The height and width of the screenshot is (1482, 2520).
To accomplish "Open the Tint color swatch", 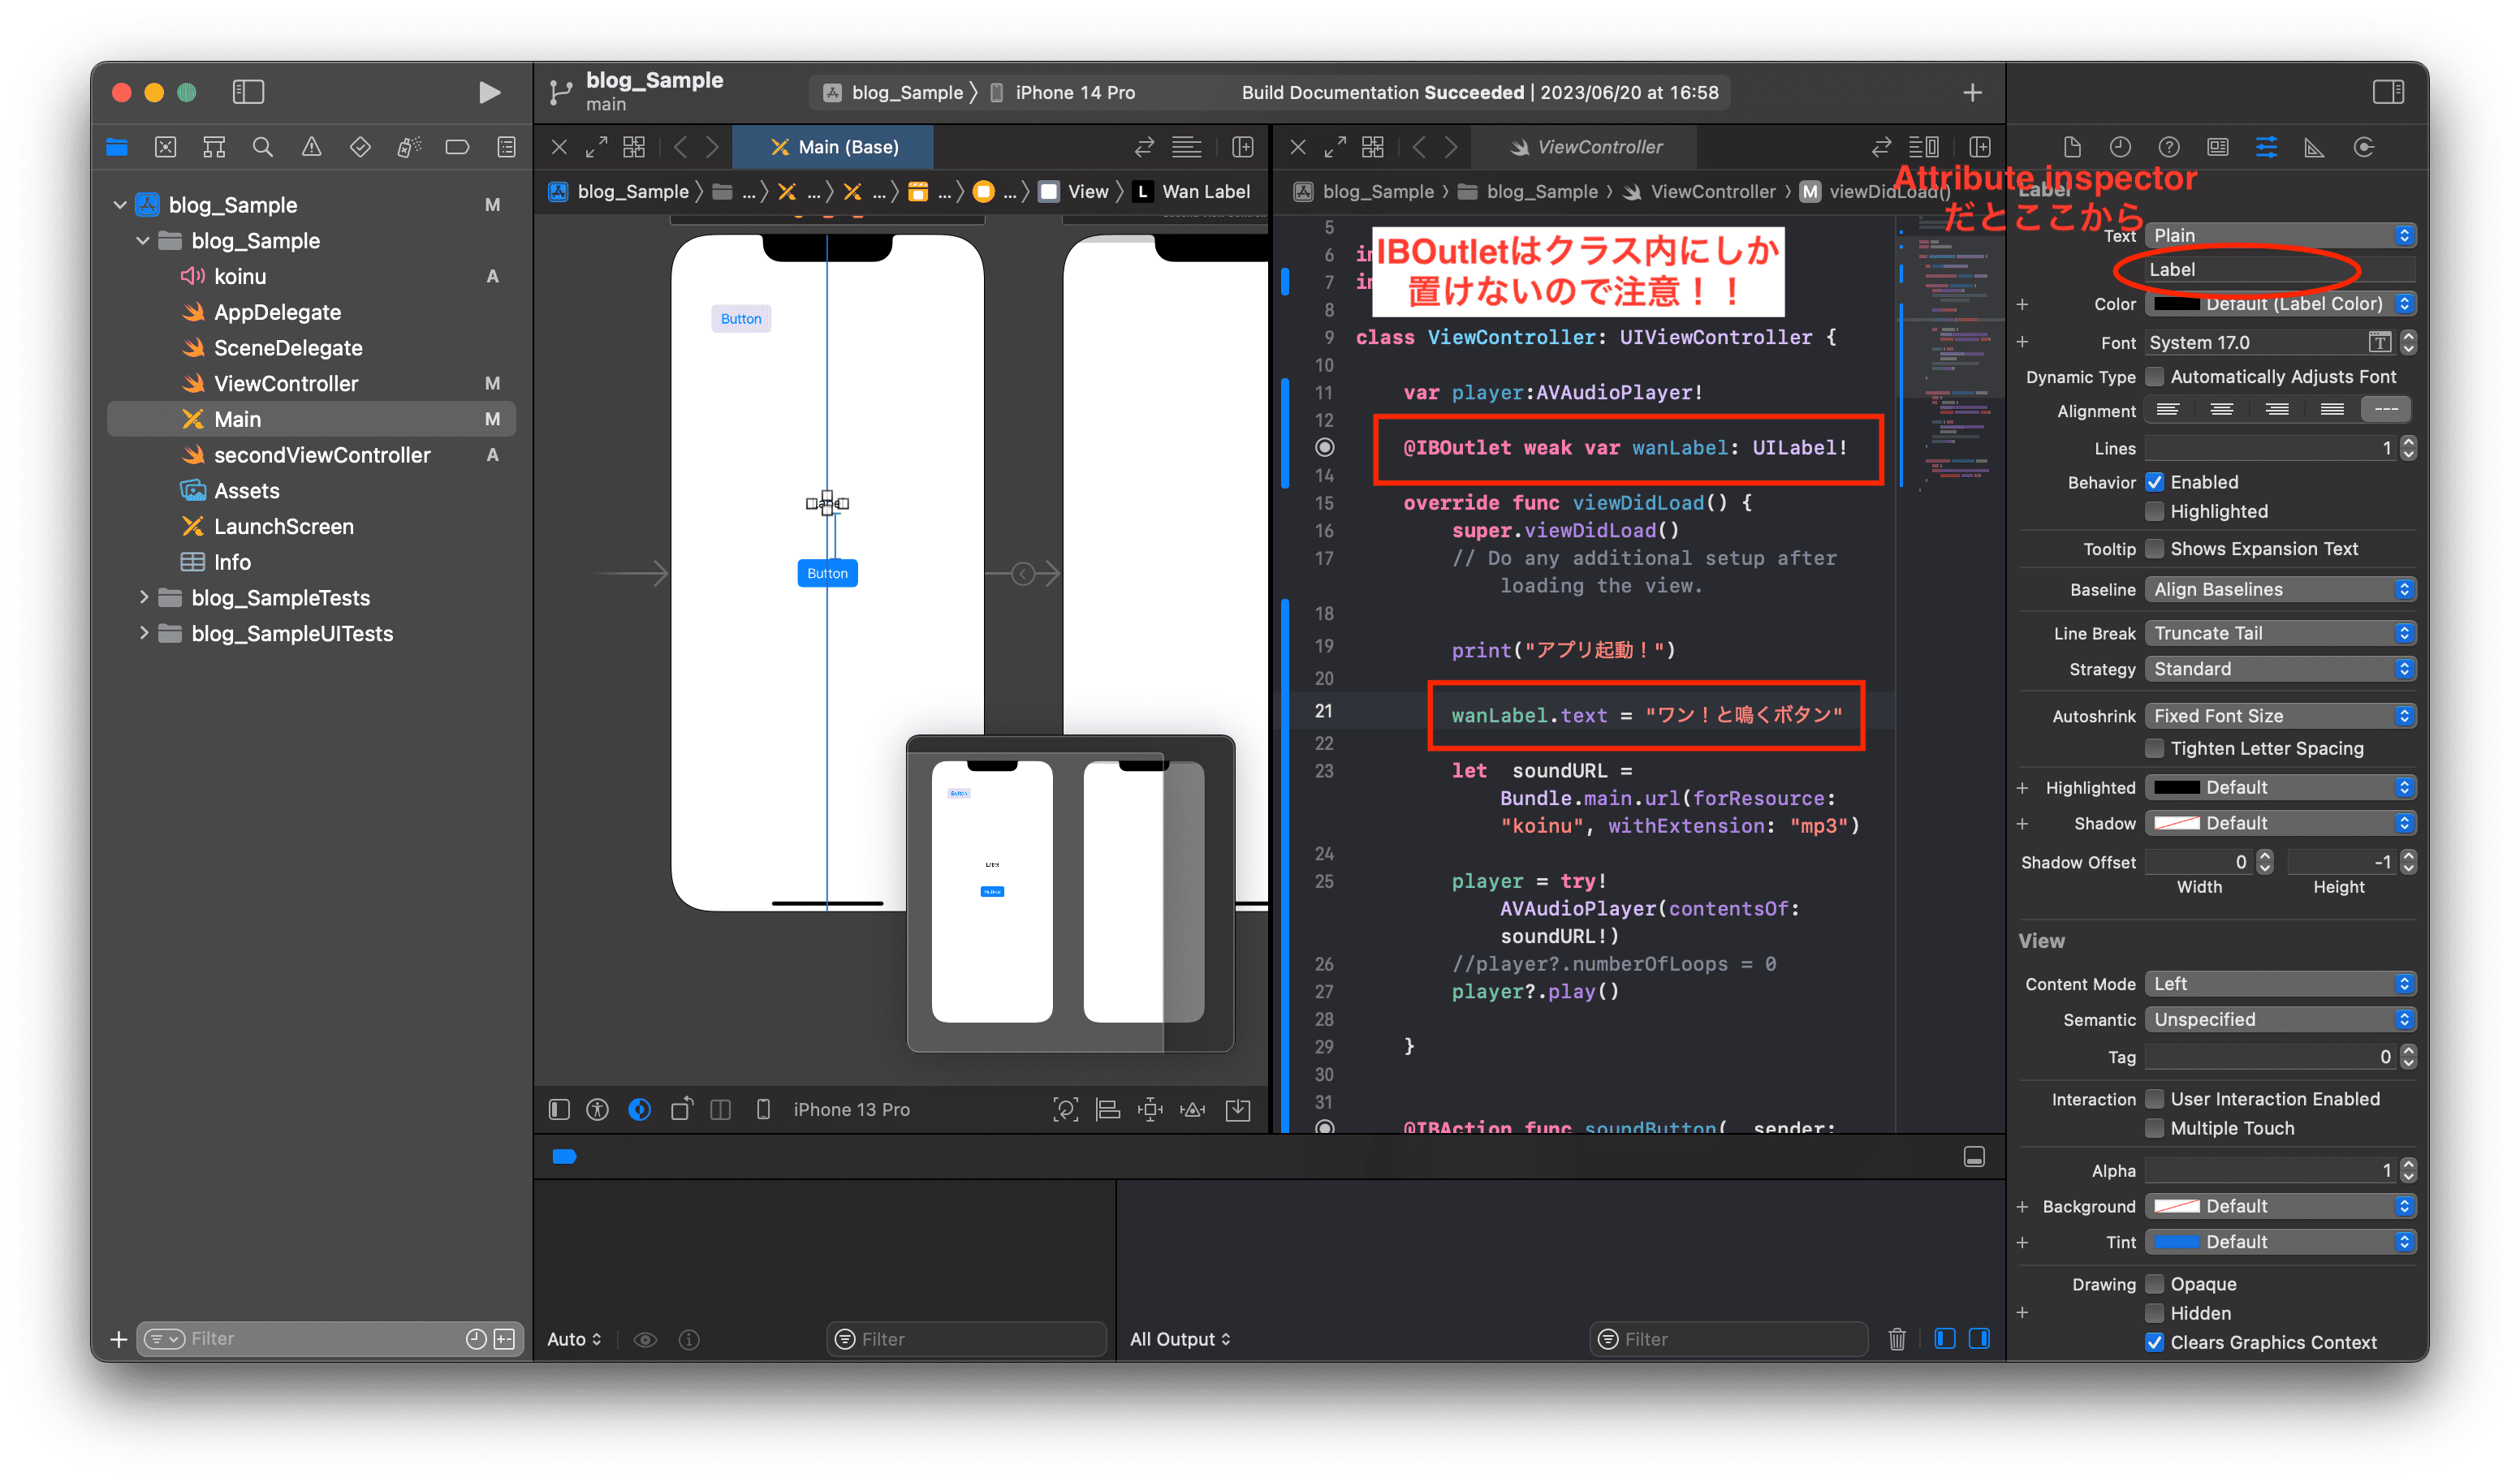I will coord(2177,1242).
